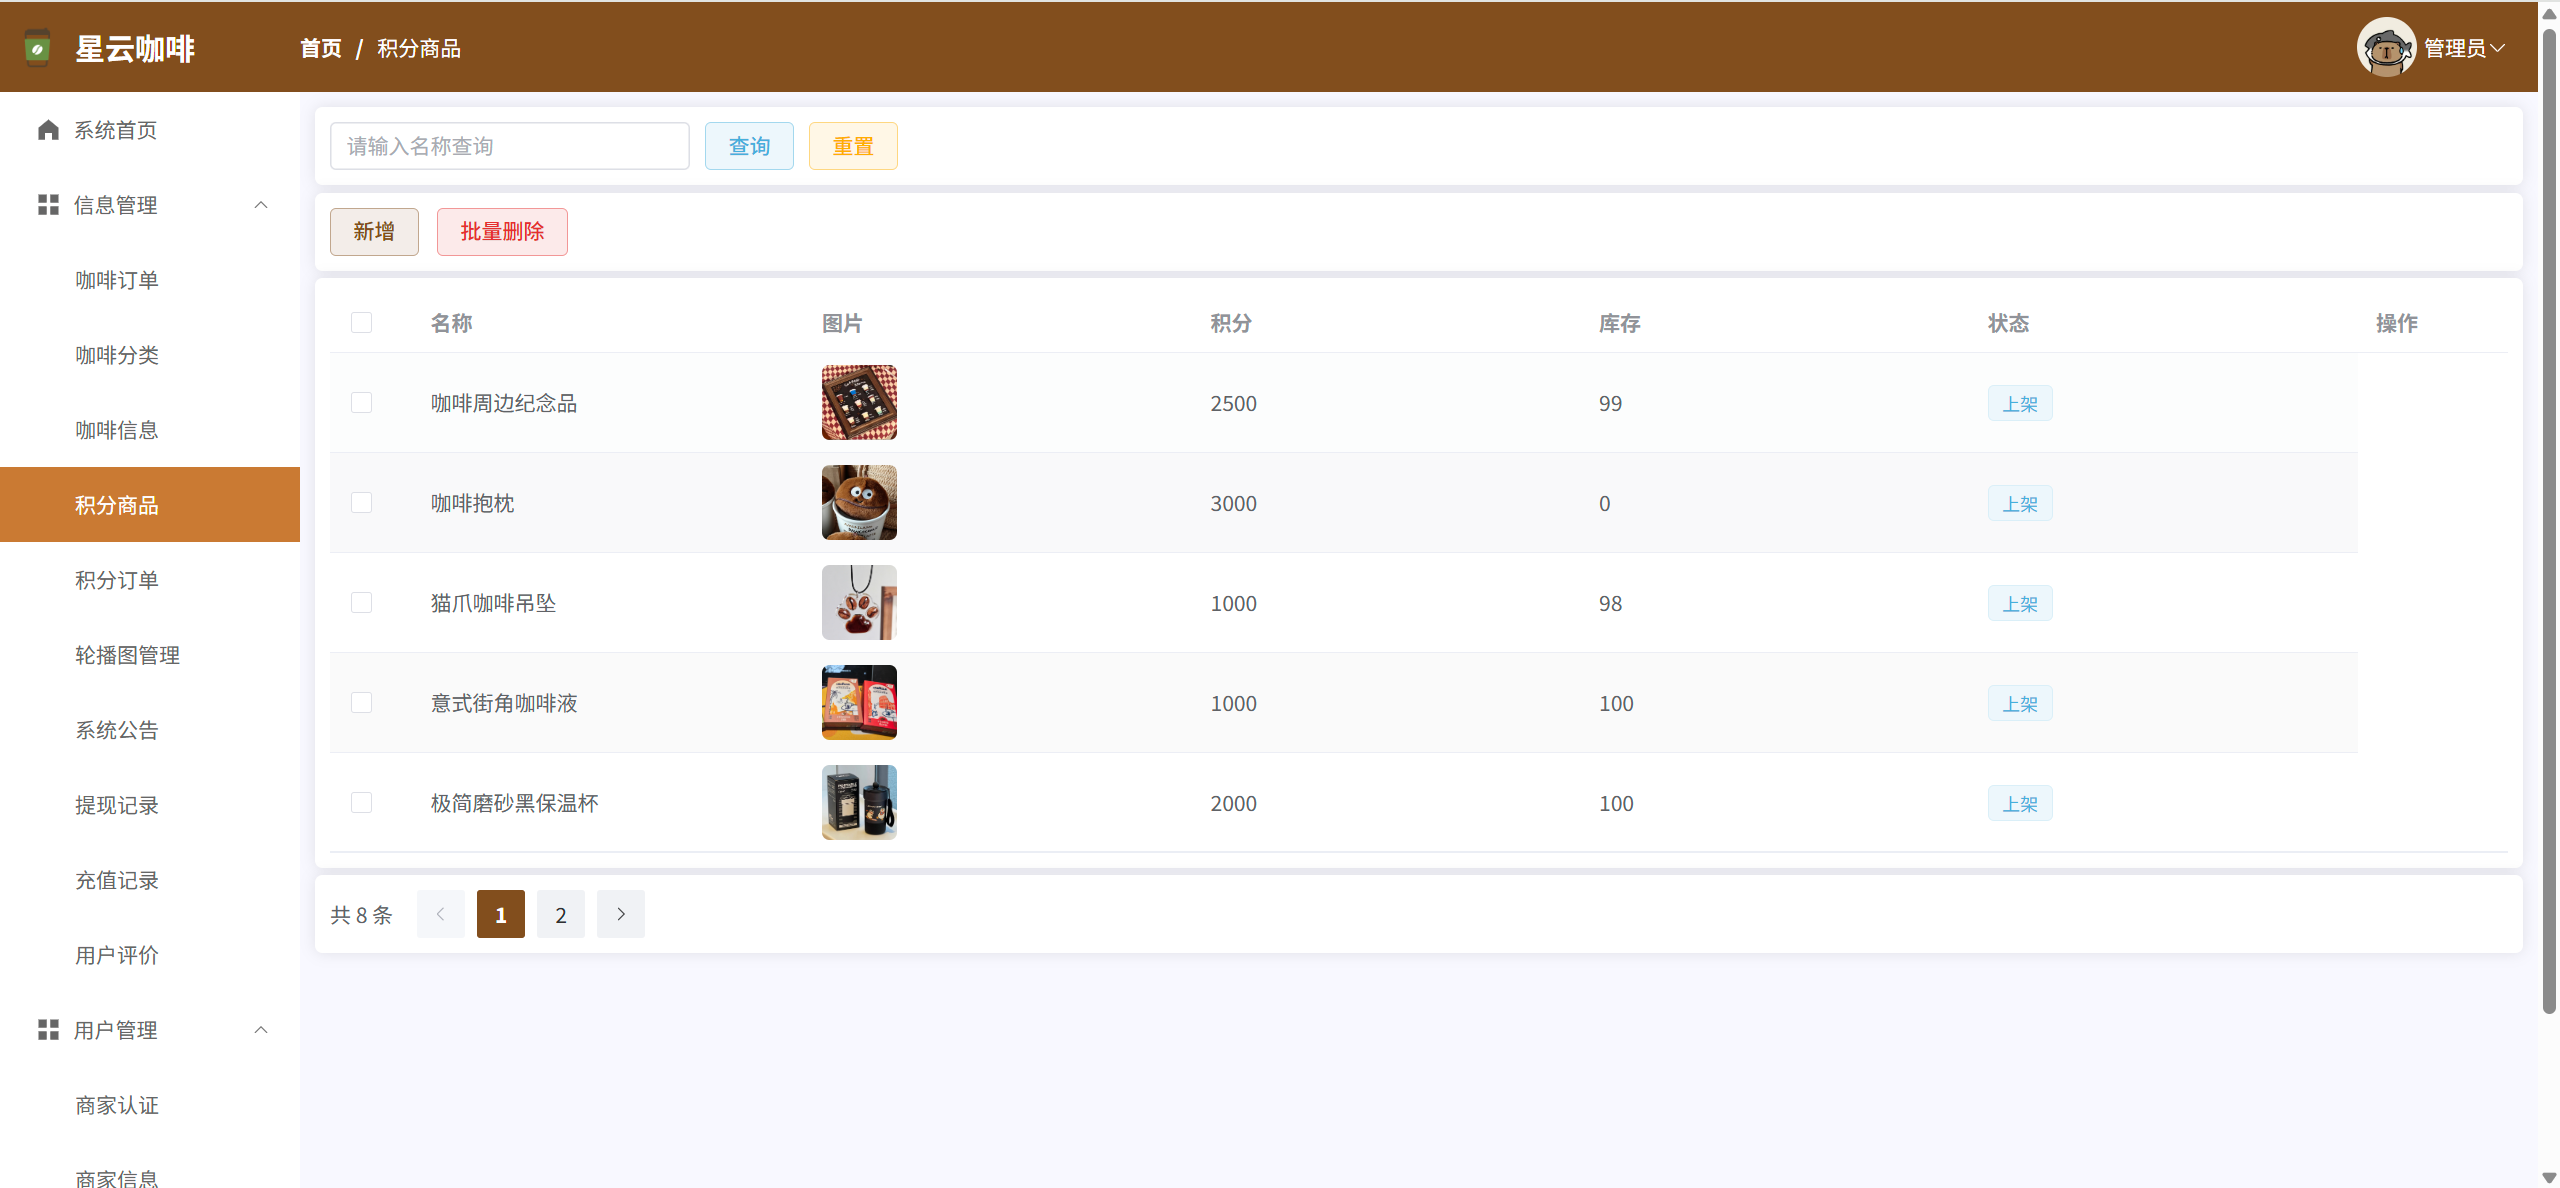Click the 批量删除 button

[502, 232]
